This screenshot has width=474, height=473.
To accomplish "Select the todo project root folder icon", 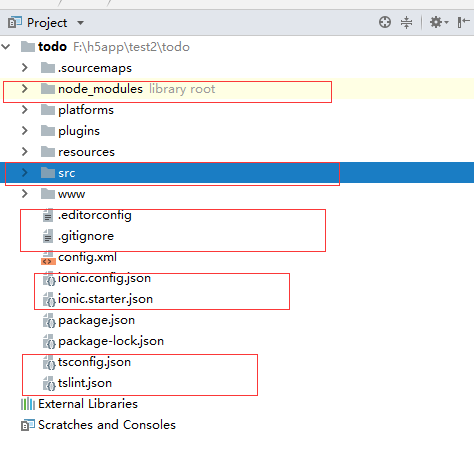I will click(x=28, y=46).
